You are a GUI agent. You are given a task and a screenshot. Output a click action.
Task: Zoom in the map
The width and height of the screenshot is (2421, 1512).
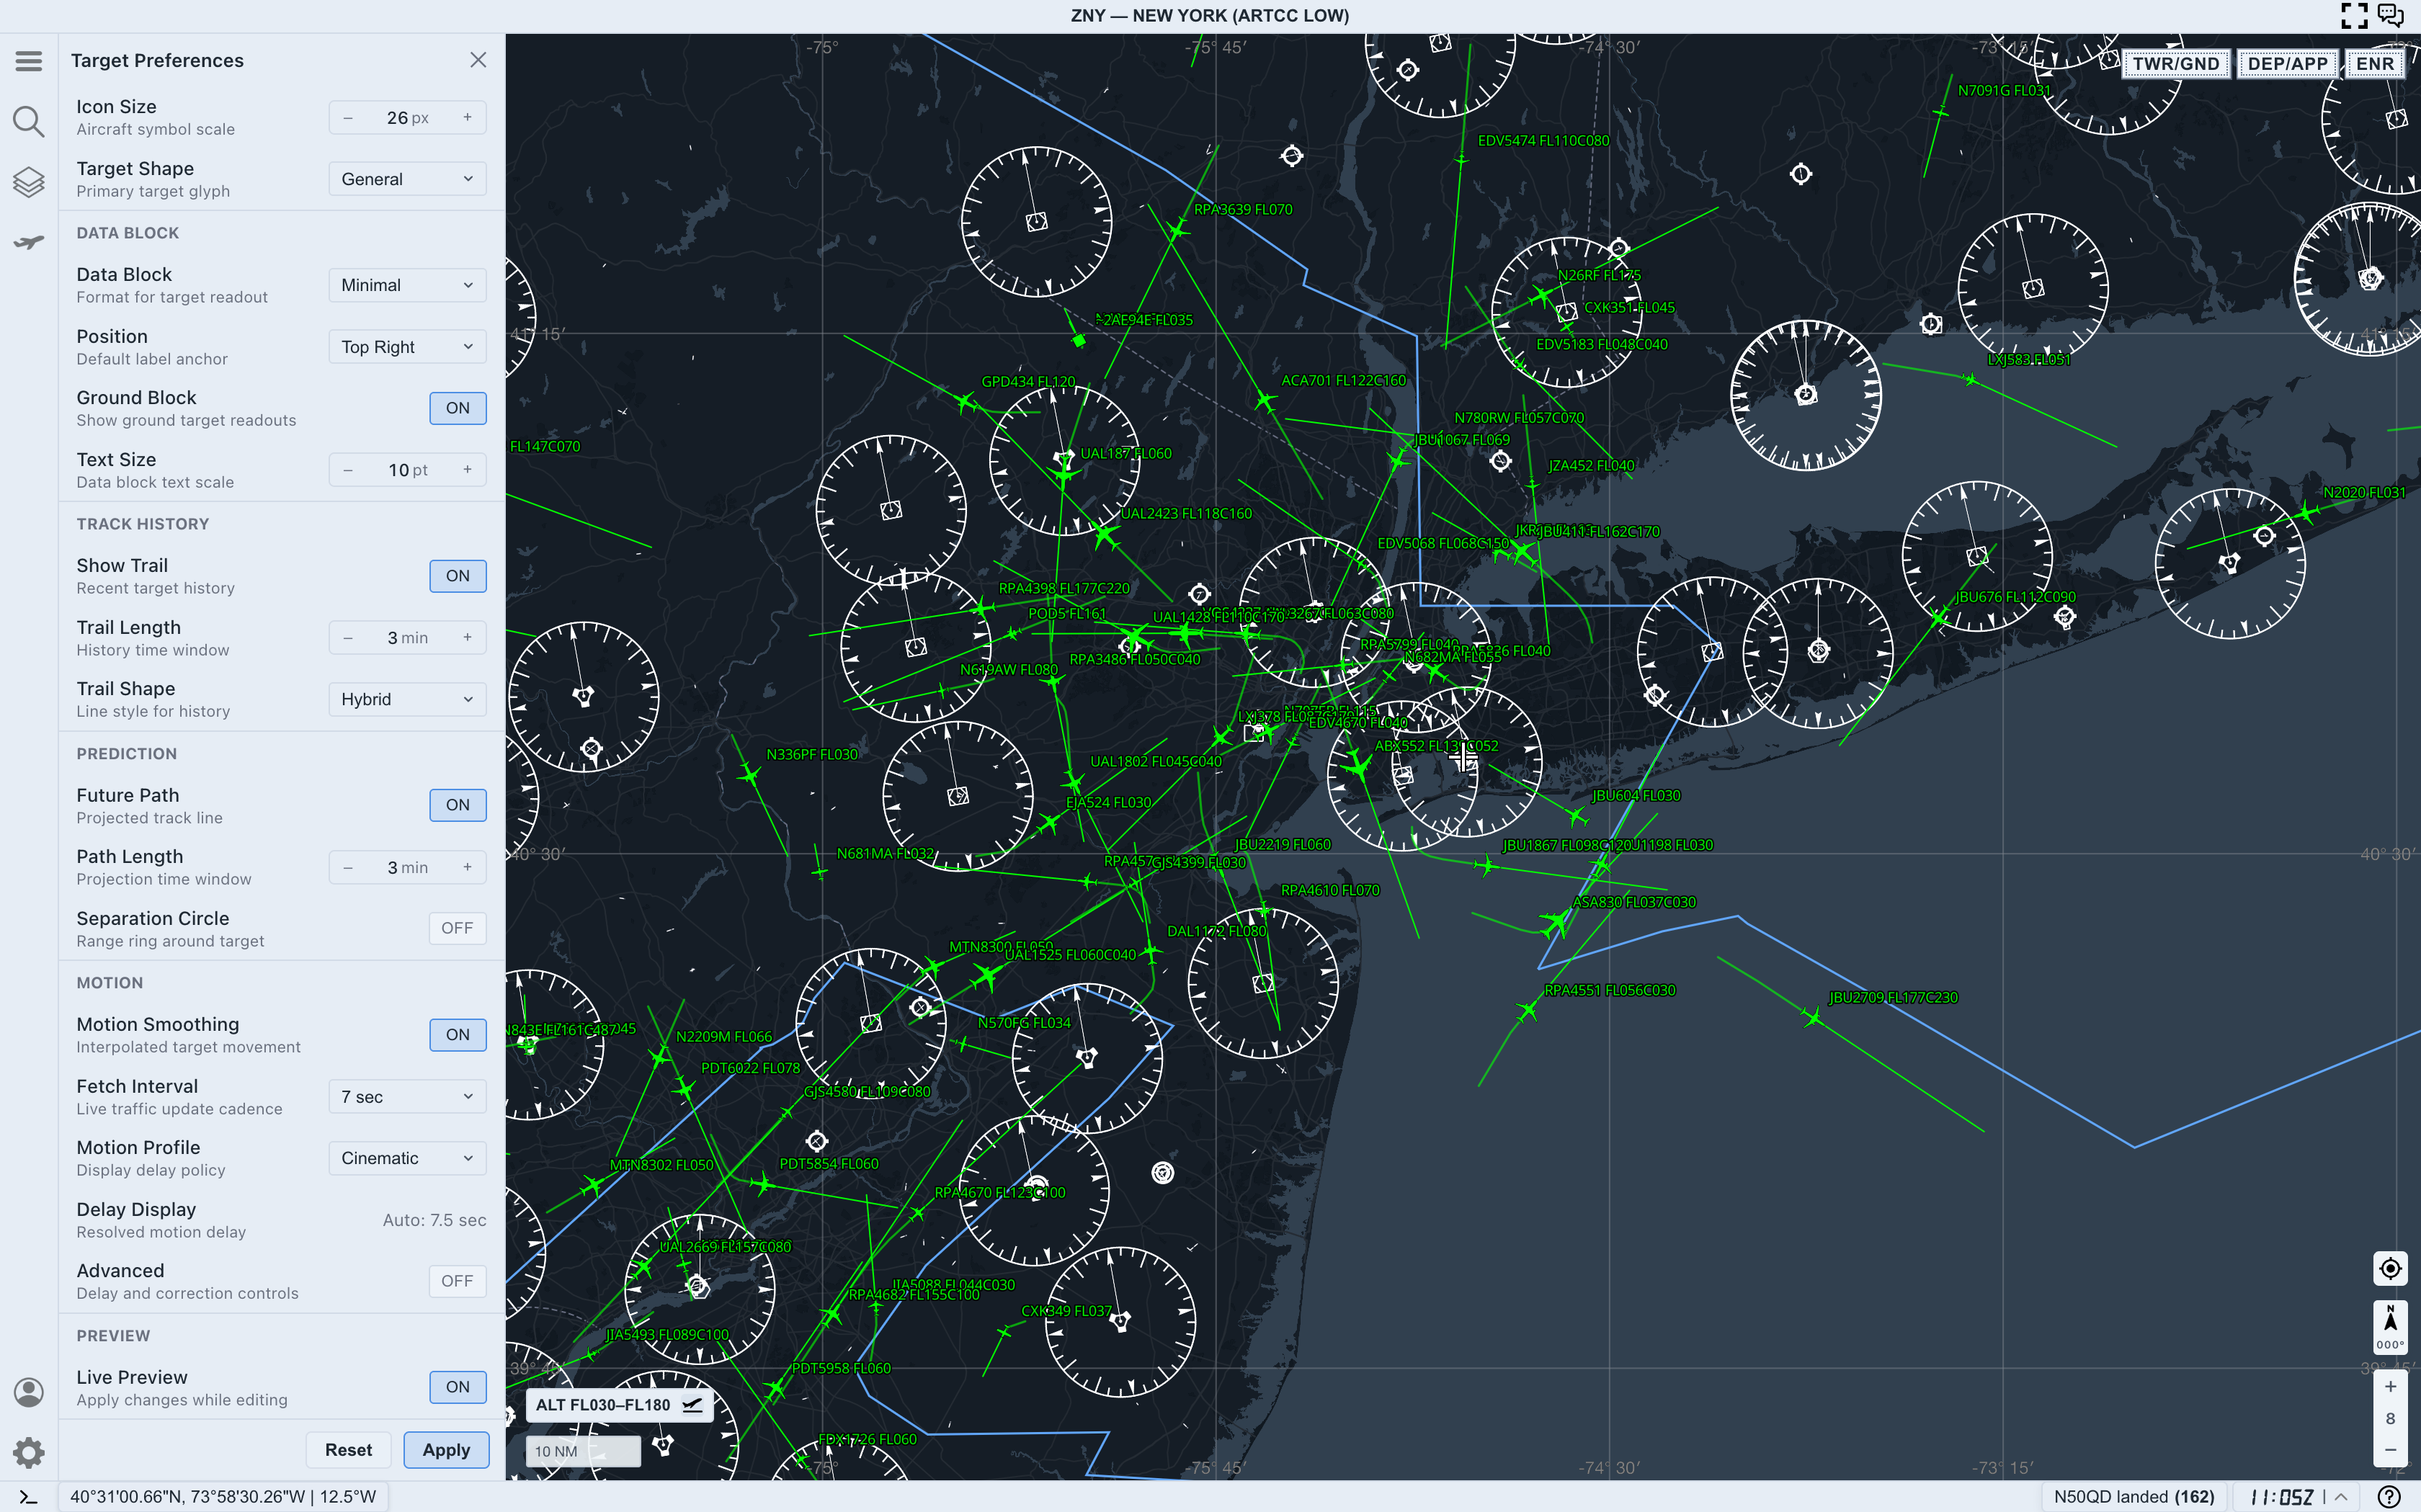click(x=2390, y=1386)
